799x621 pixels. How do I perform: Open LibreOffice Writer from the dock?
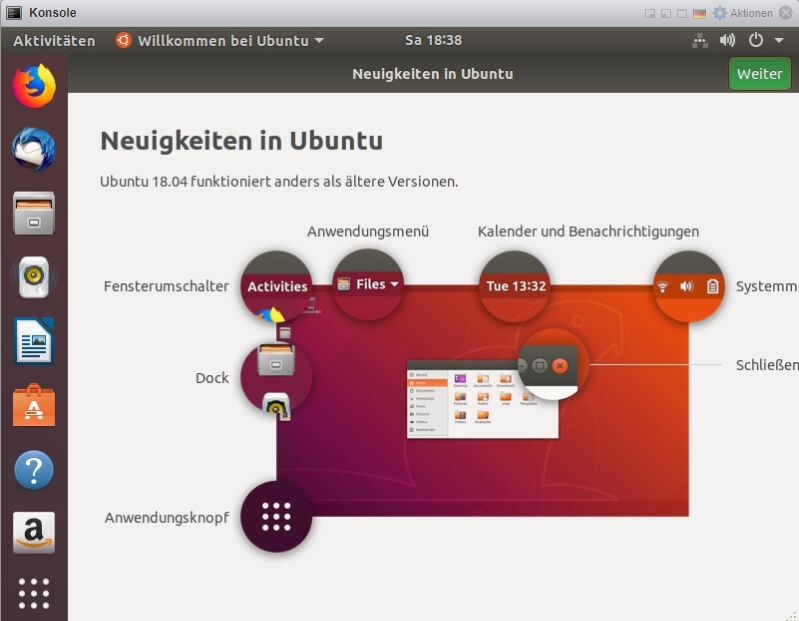tap(34, 341)
